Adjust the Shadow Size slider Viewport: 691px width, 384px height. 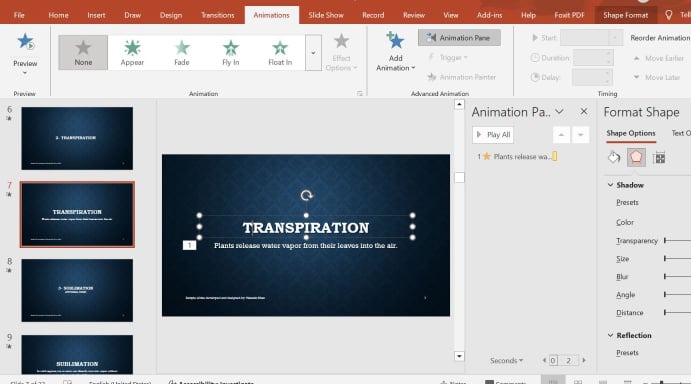(x=677, y=258)
